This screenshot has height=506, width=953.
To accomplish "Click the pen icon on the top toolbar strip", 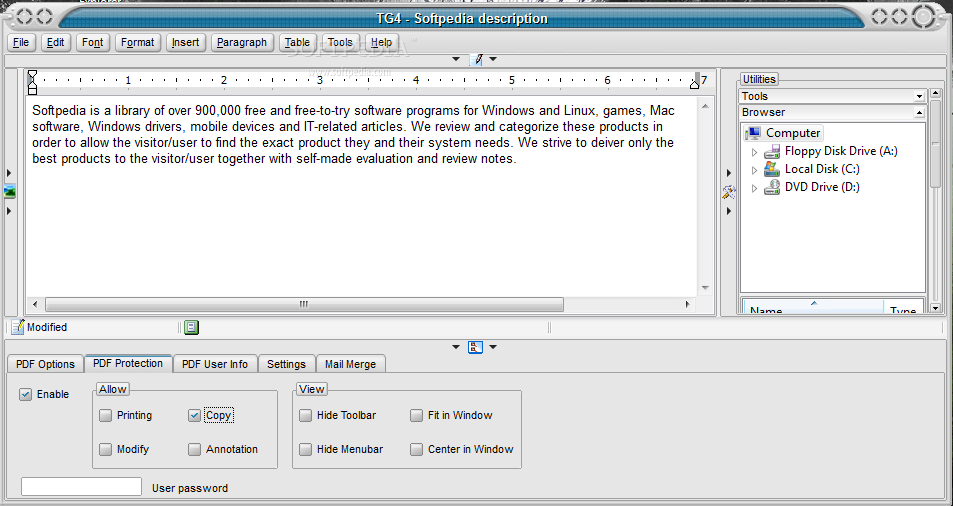I will click(476, 60).
